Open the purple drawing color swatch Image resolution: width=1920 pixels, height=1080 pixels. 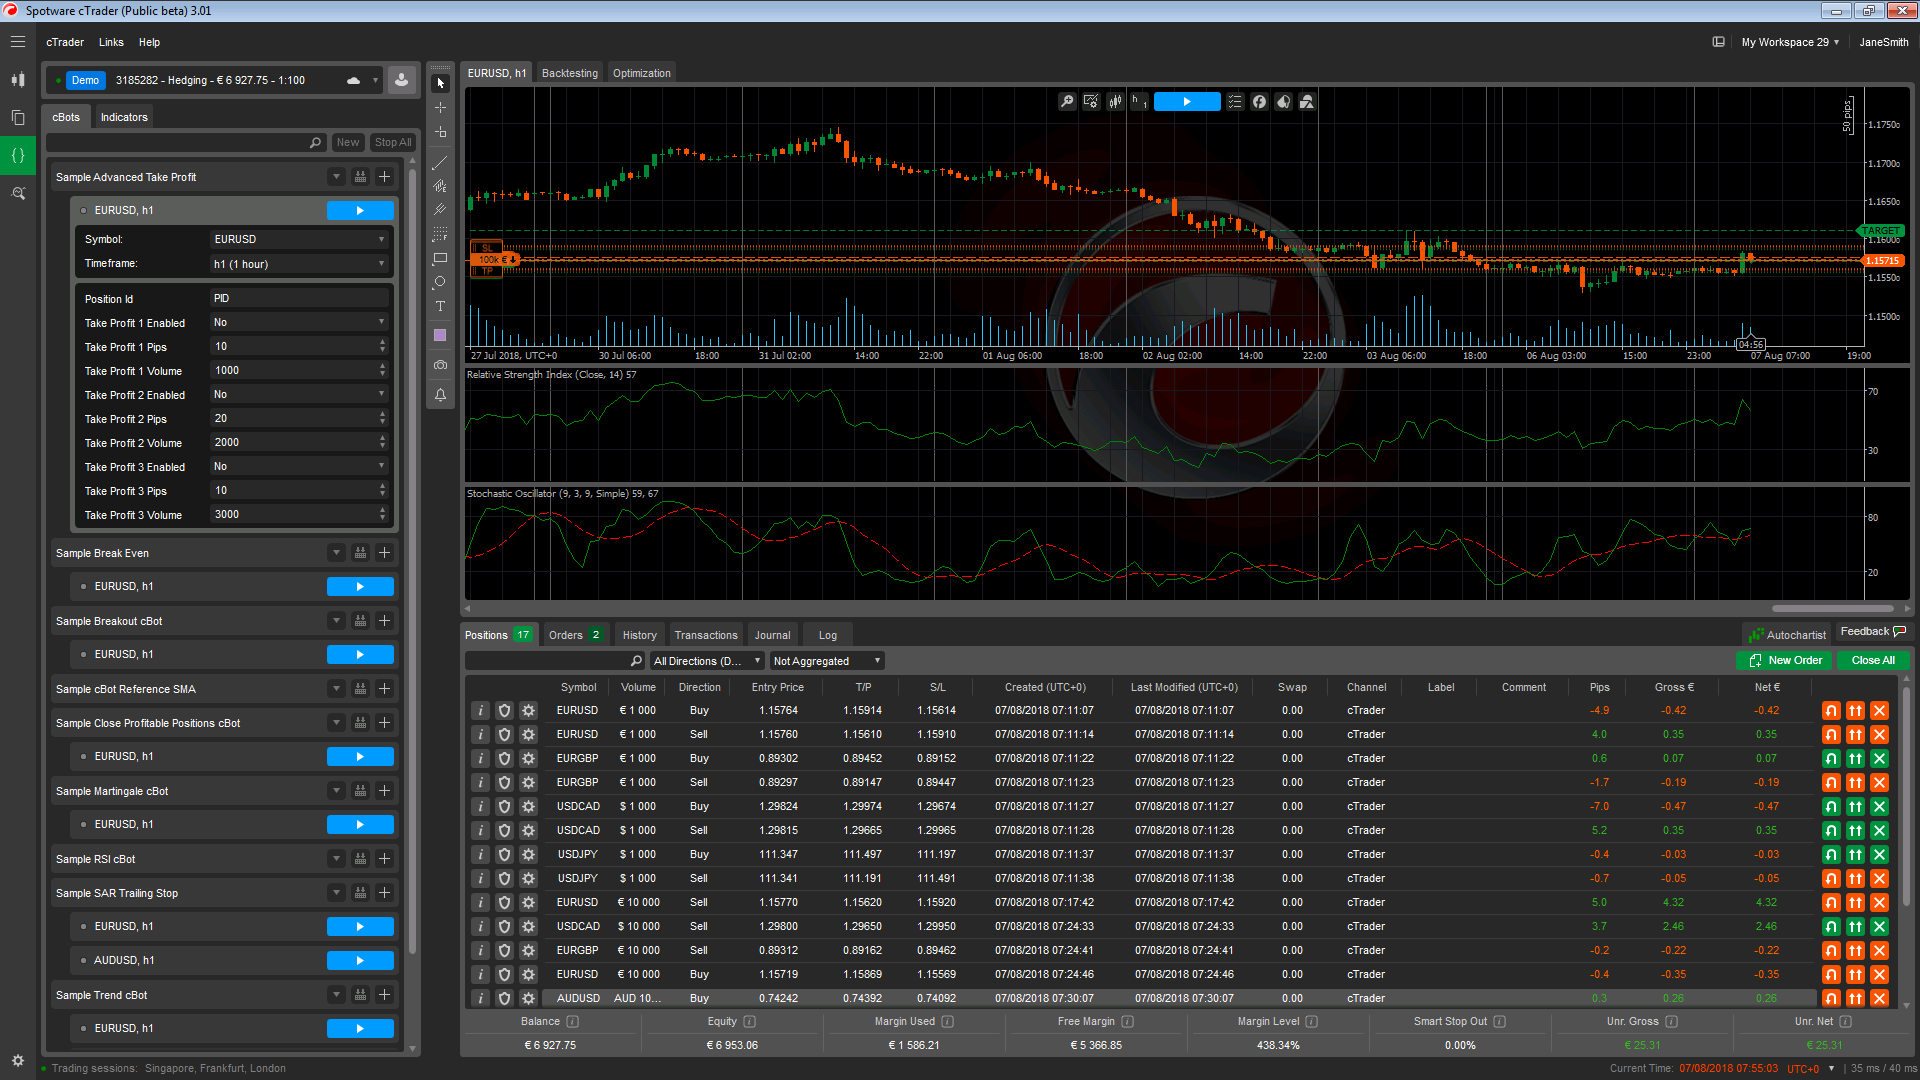440,335
